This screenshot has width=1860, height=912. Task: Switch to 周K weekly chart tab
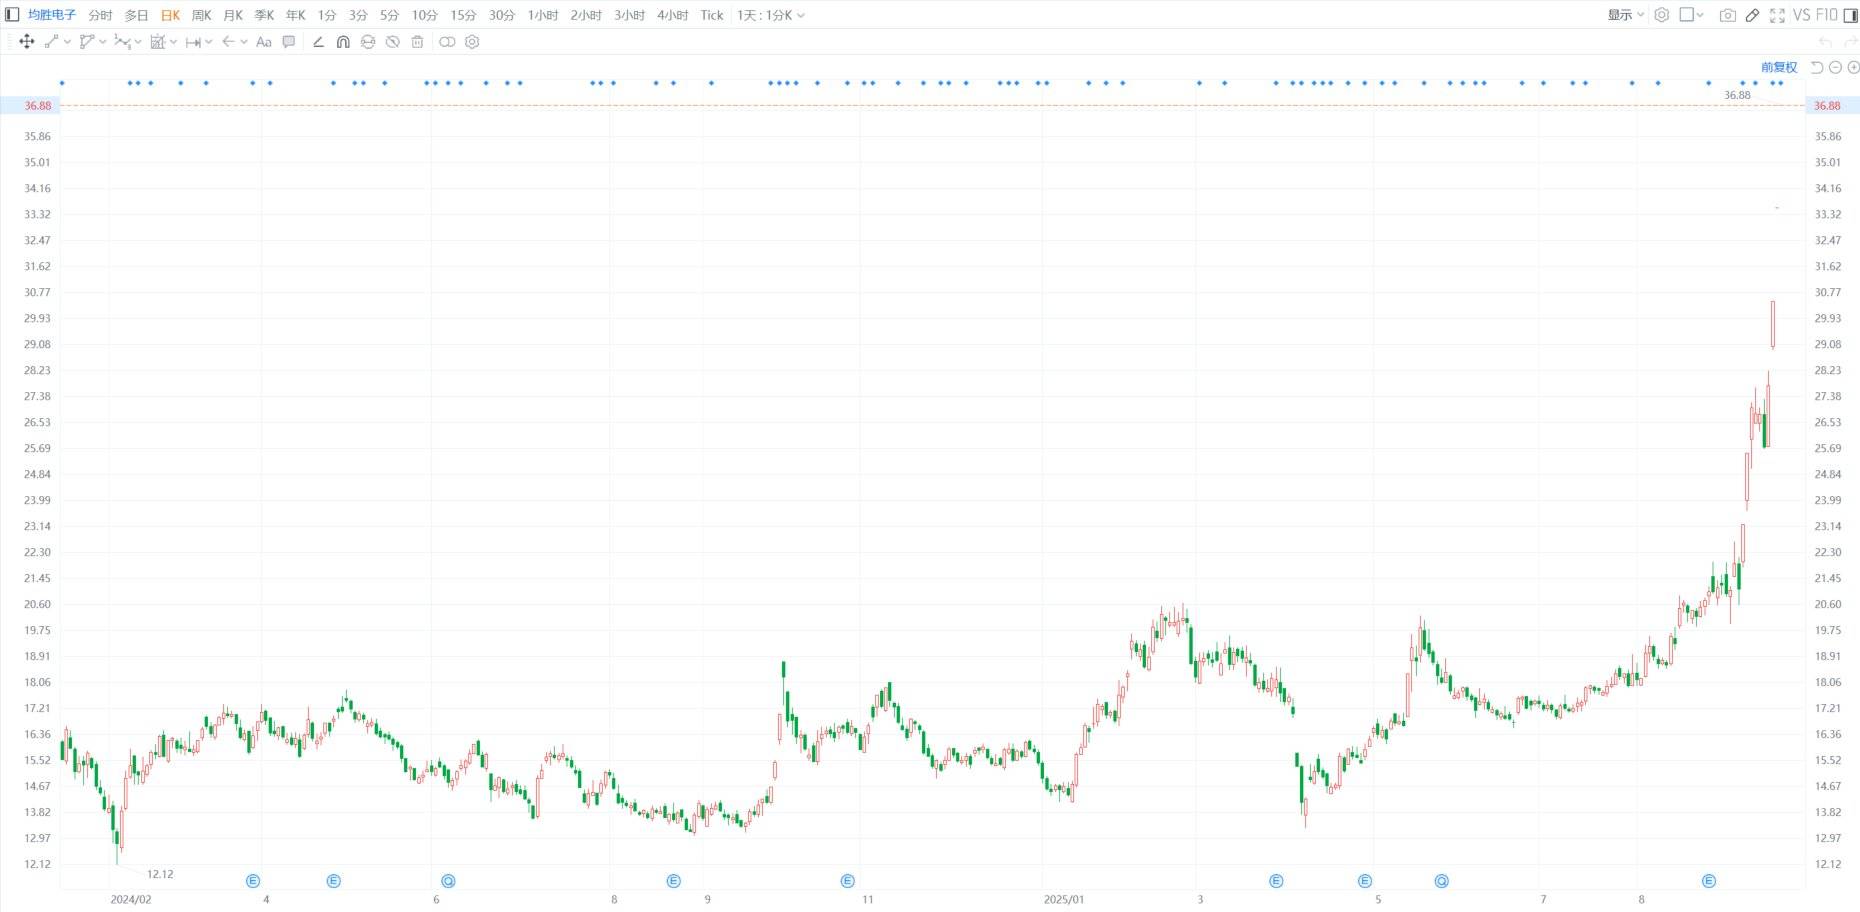(x=201, y=15)
